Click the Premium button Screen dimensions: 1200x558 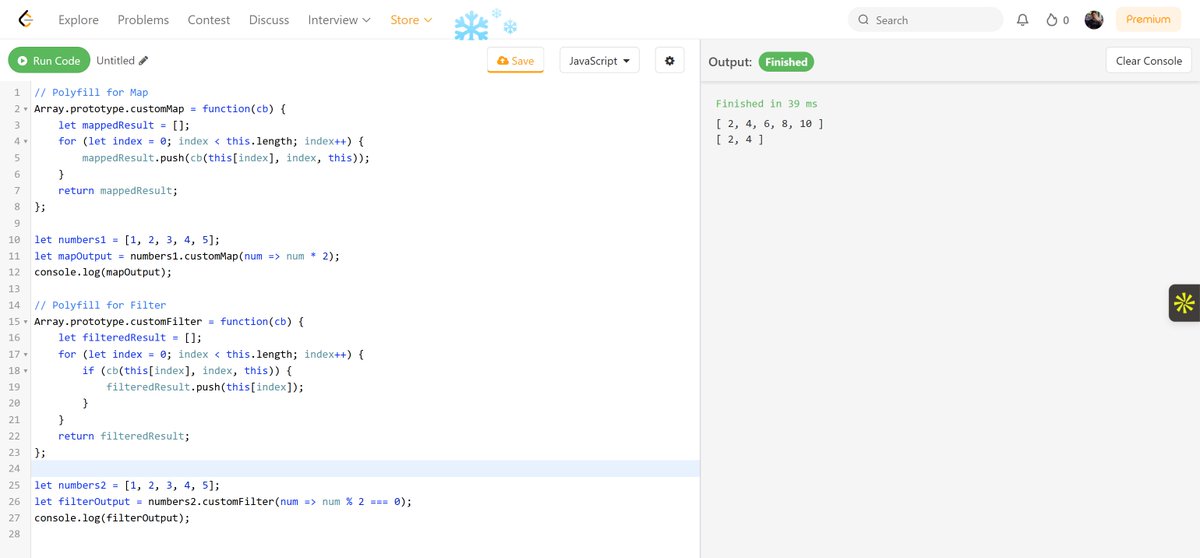point(1147,20)
